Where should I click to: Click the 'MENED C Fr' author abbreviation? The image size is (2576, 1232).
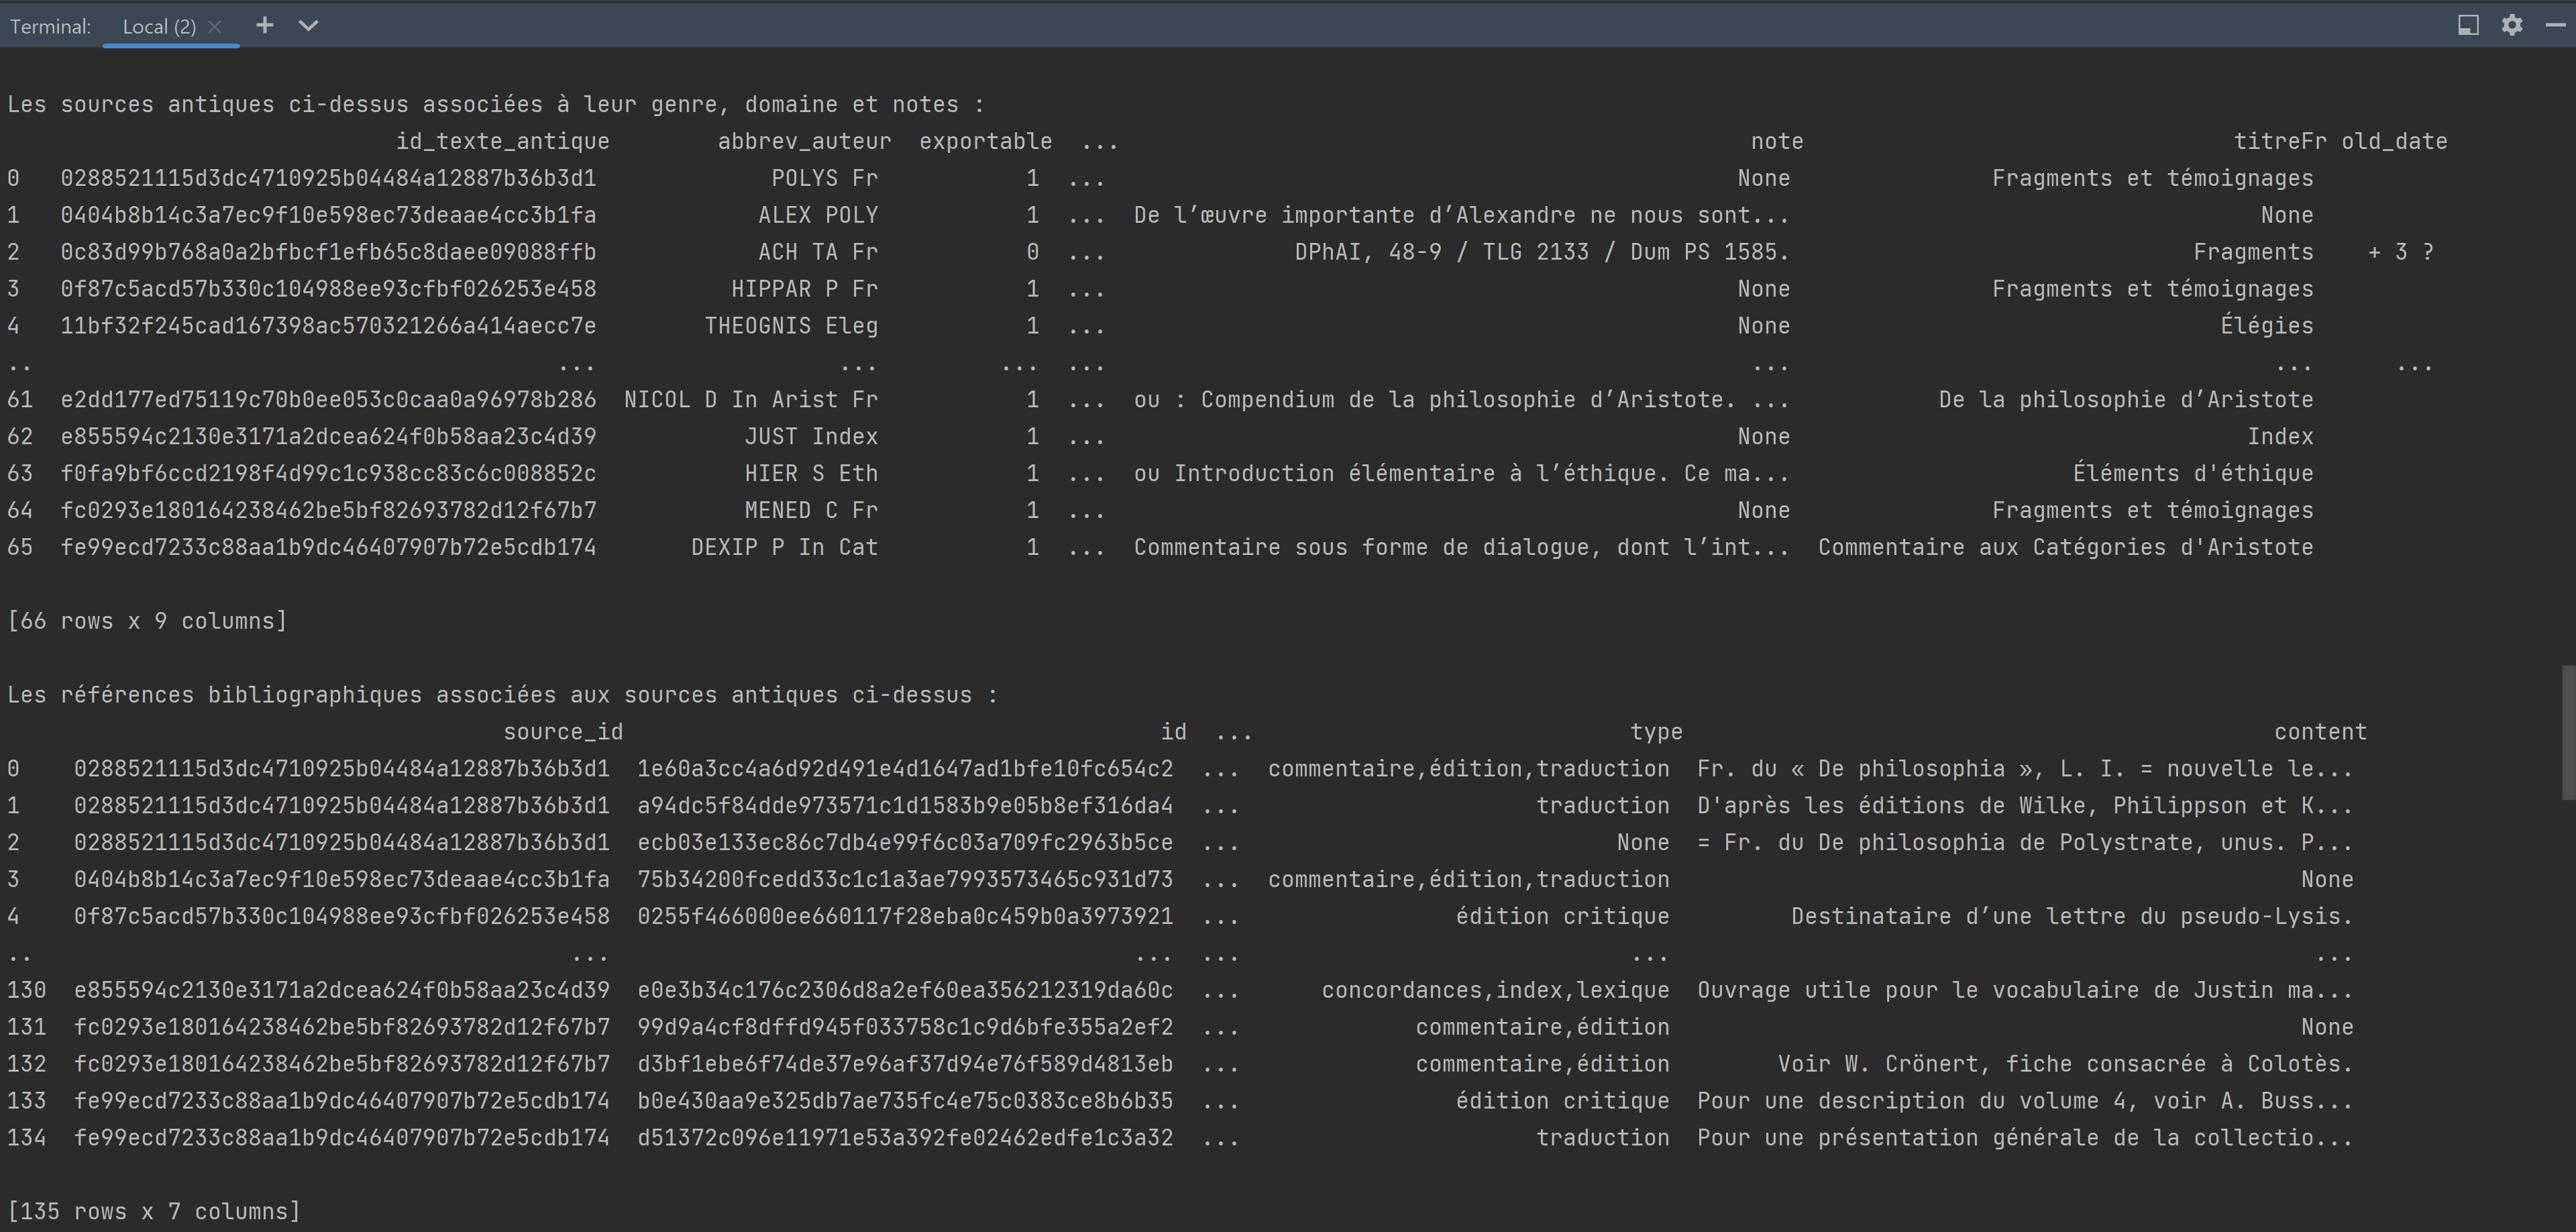click(811, 511)
